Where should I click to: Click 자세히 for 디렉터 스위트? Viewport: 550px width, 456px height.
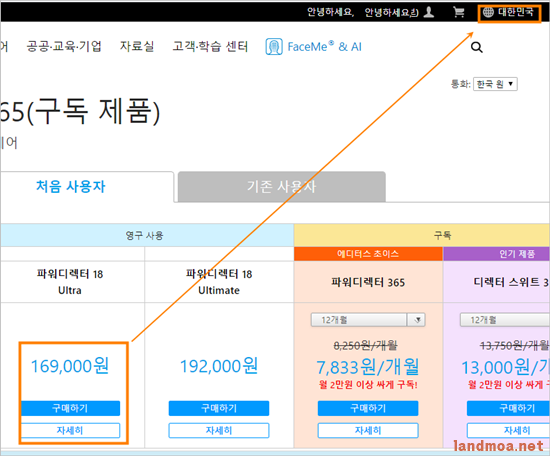point(508,430)
